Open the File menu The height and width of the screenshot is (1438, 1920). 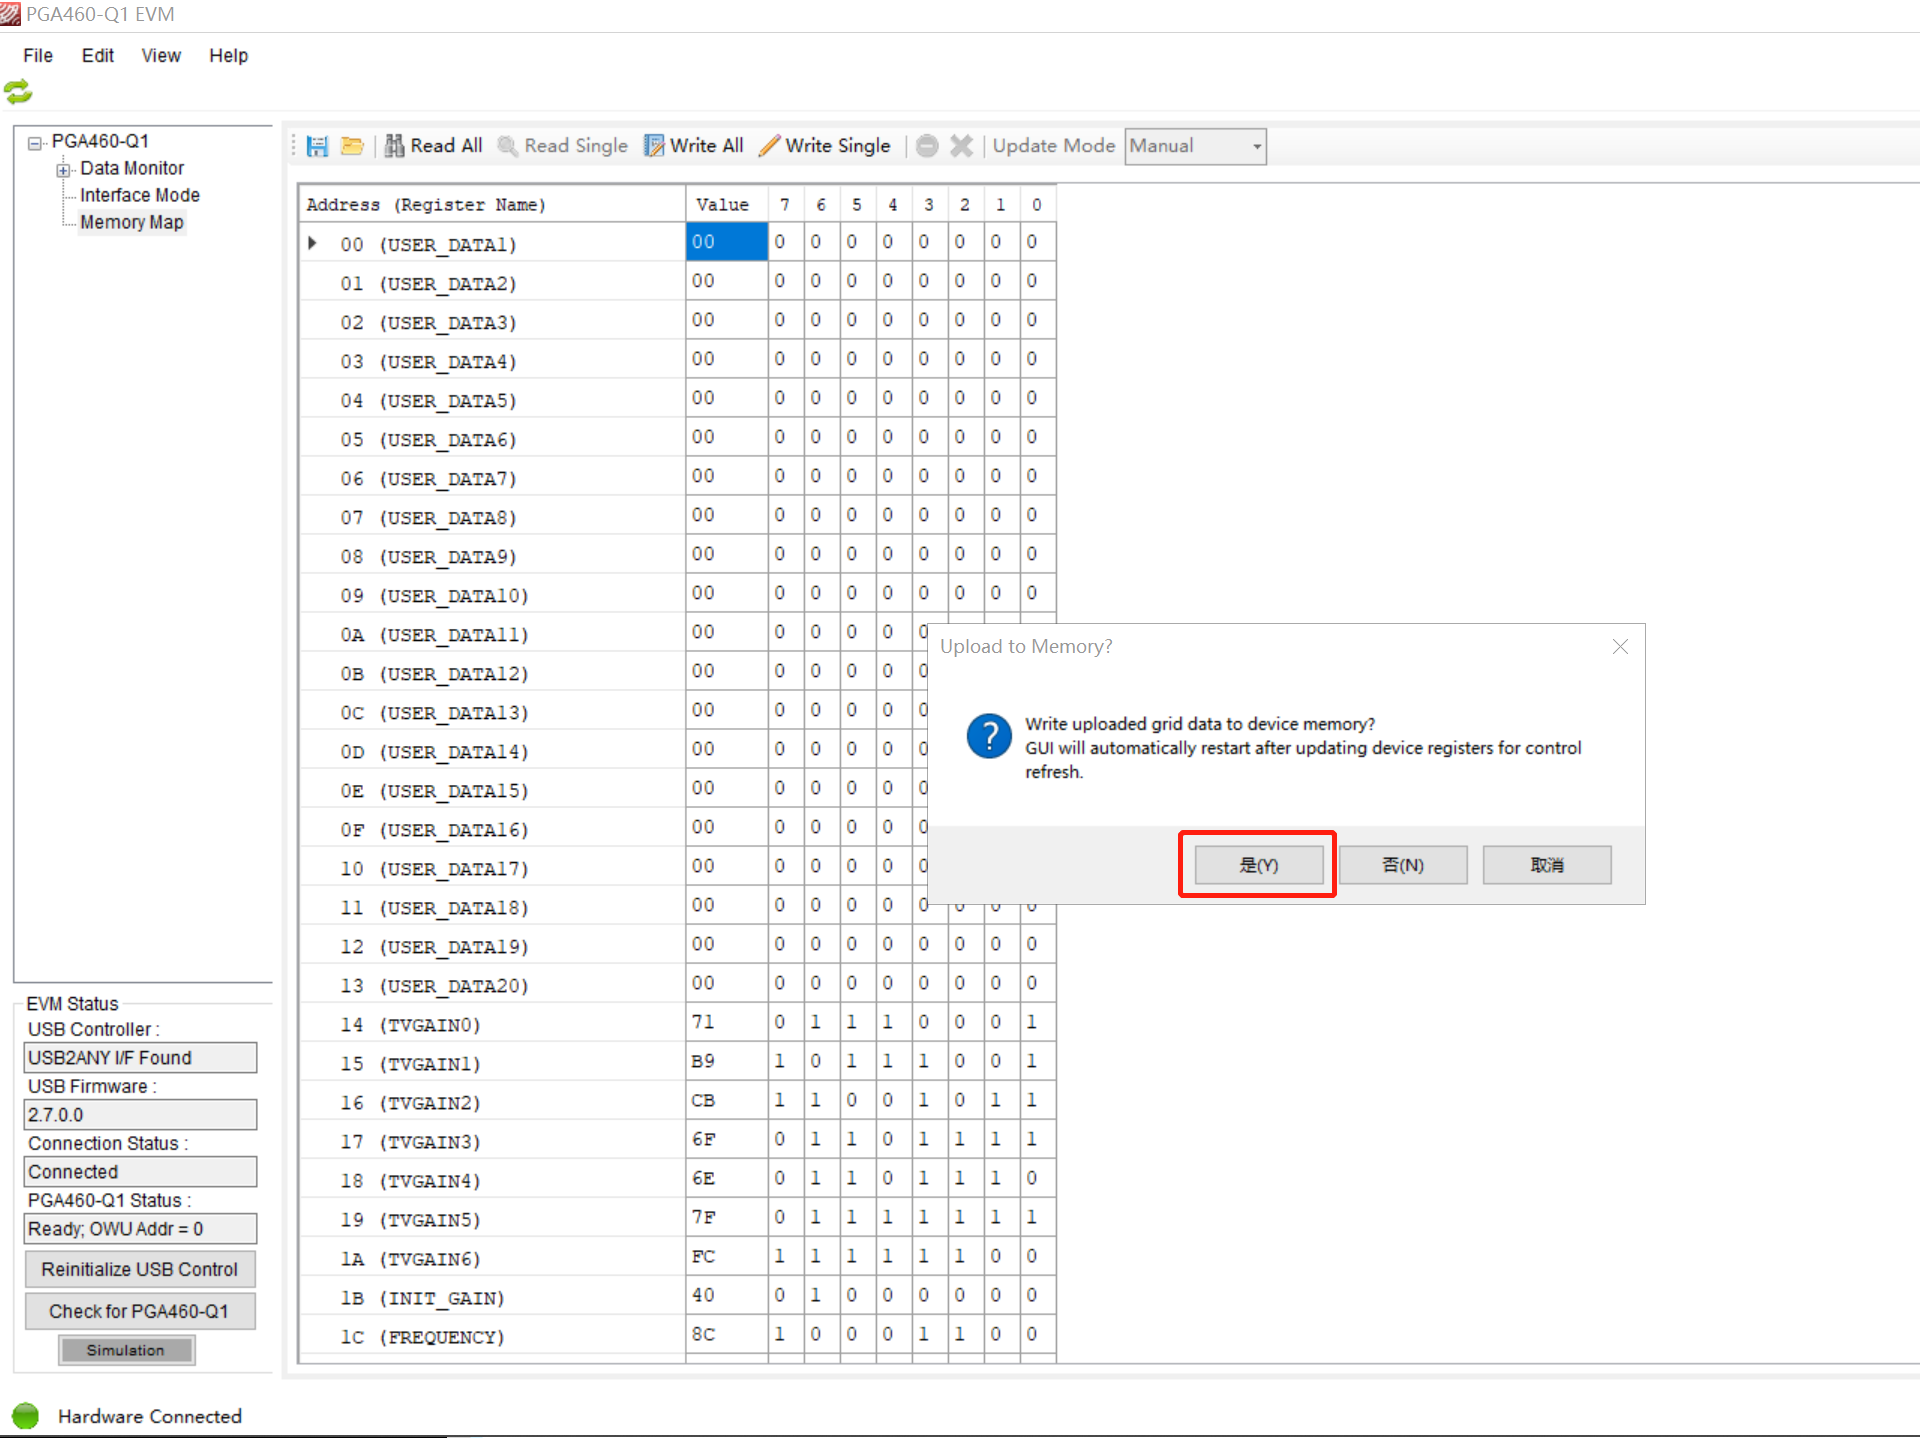37,55
